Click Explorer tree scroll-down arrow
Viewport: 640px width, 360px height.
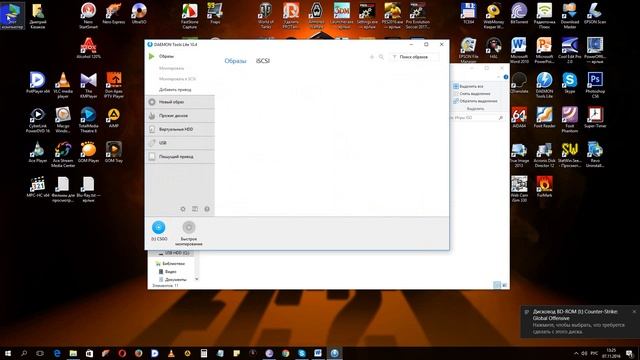tap(197, 279)
